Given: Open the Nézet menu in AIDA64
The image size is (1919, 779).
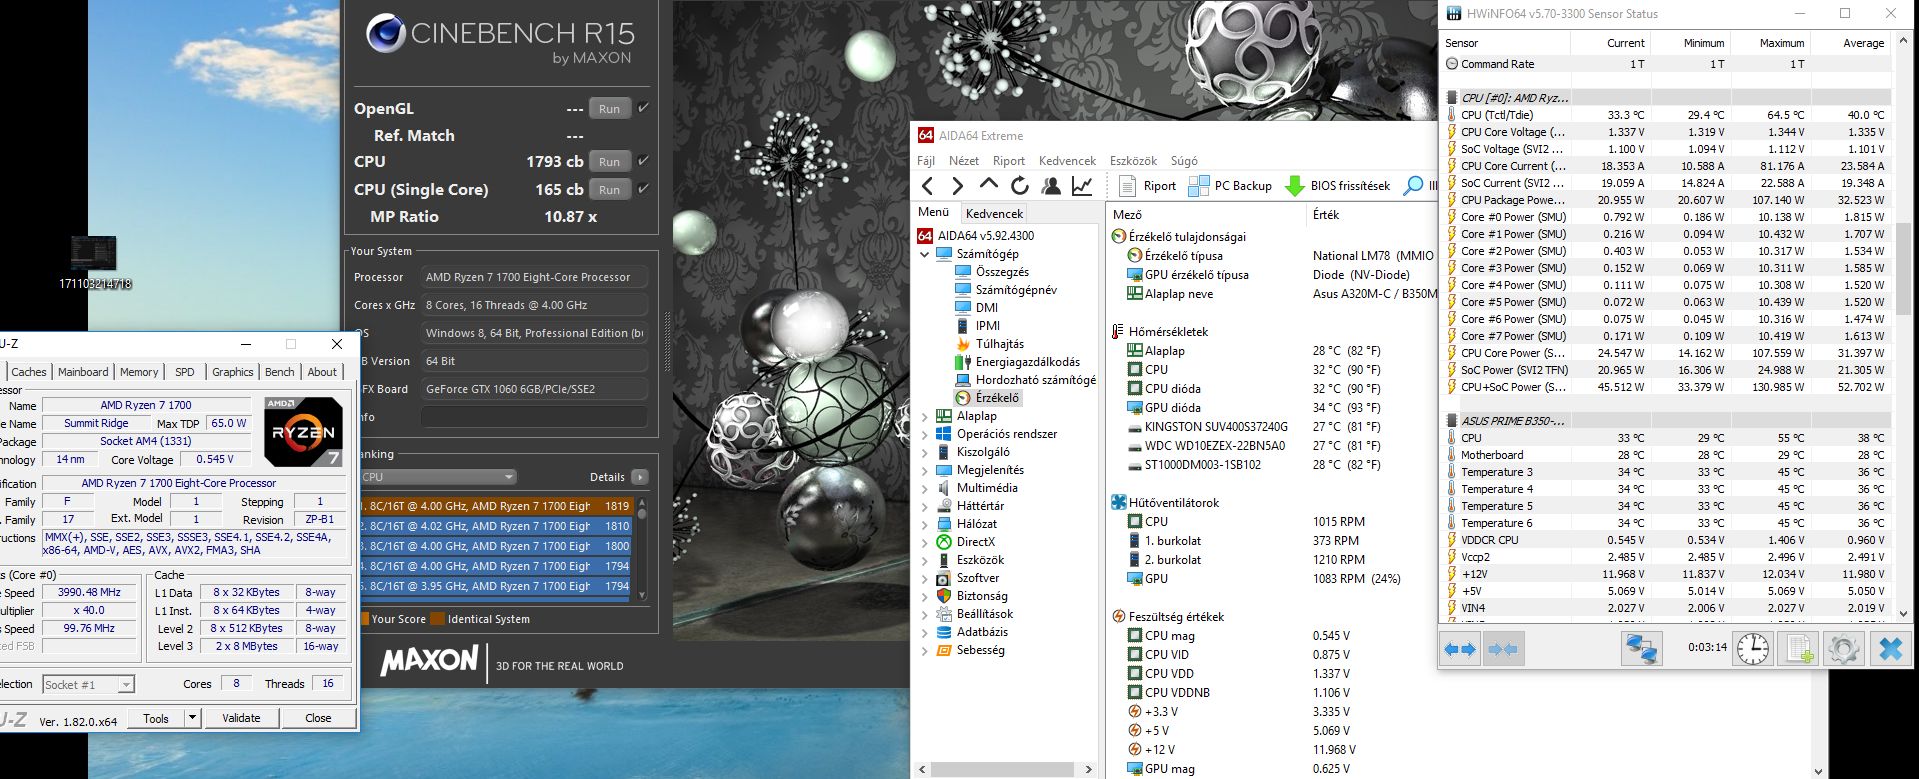Looking at the screenshot, I should 964,161.
